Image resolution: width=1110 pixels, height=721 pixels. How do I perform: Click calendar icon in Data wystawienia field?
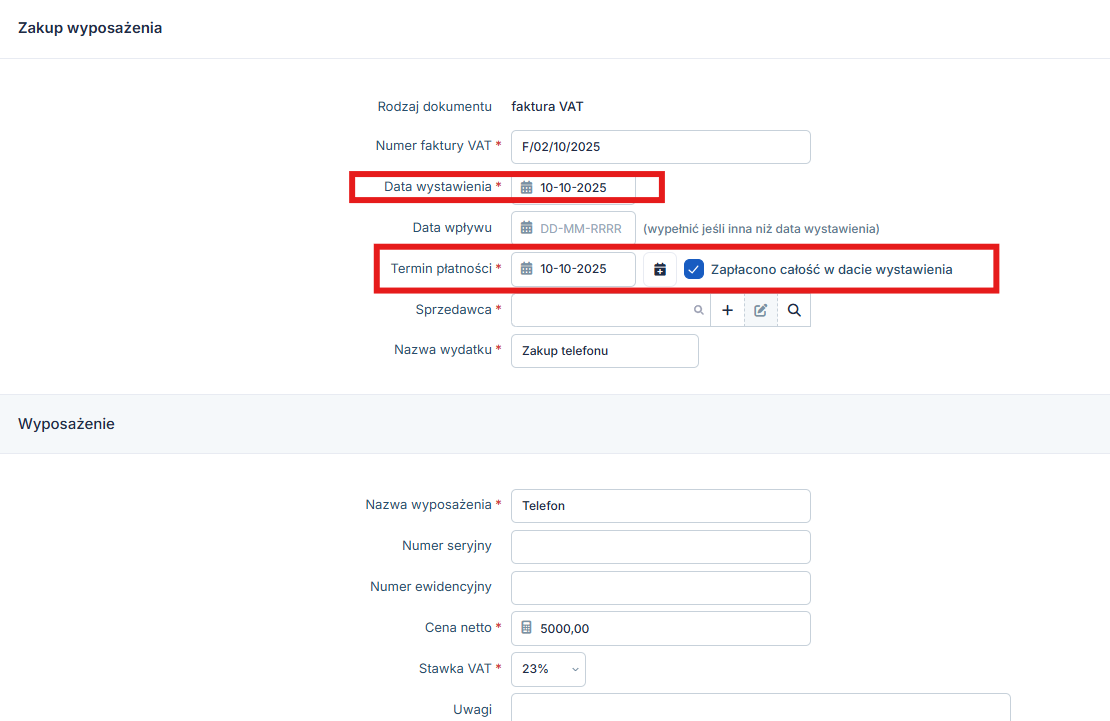pos(527,187)
